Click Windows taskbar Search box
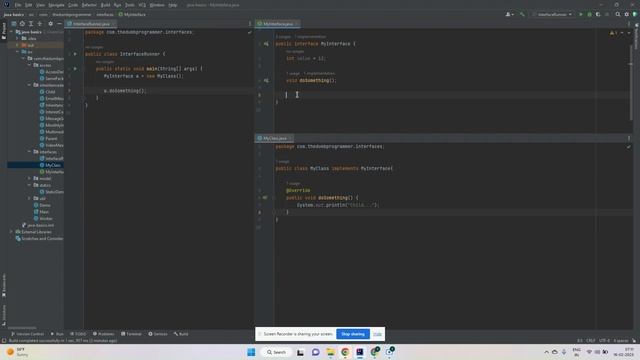This screenshot has width=640, height=360. pos(276,352)
